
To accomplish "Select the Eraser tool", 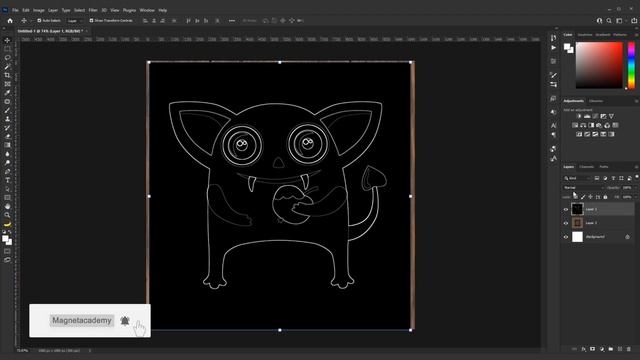I will coord(7,136).
